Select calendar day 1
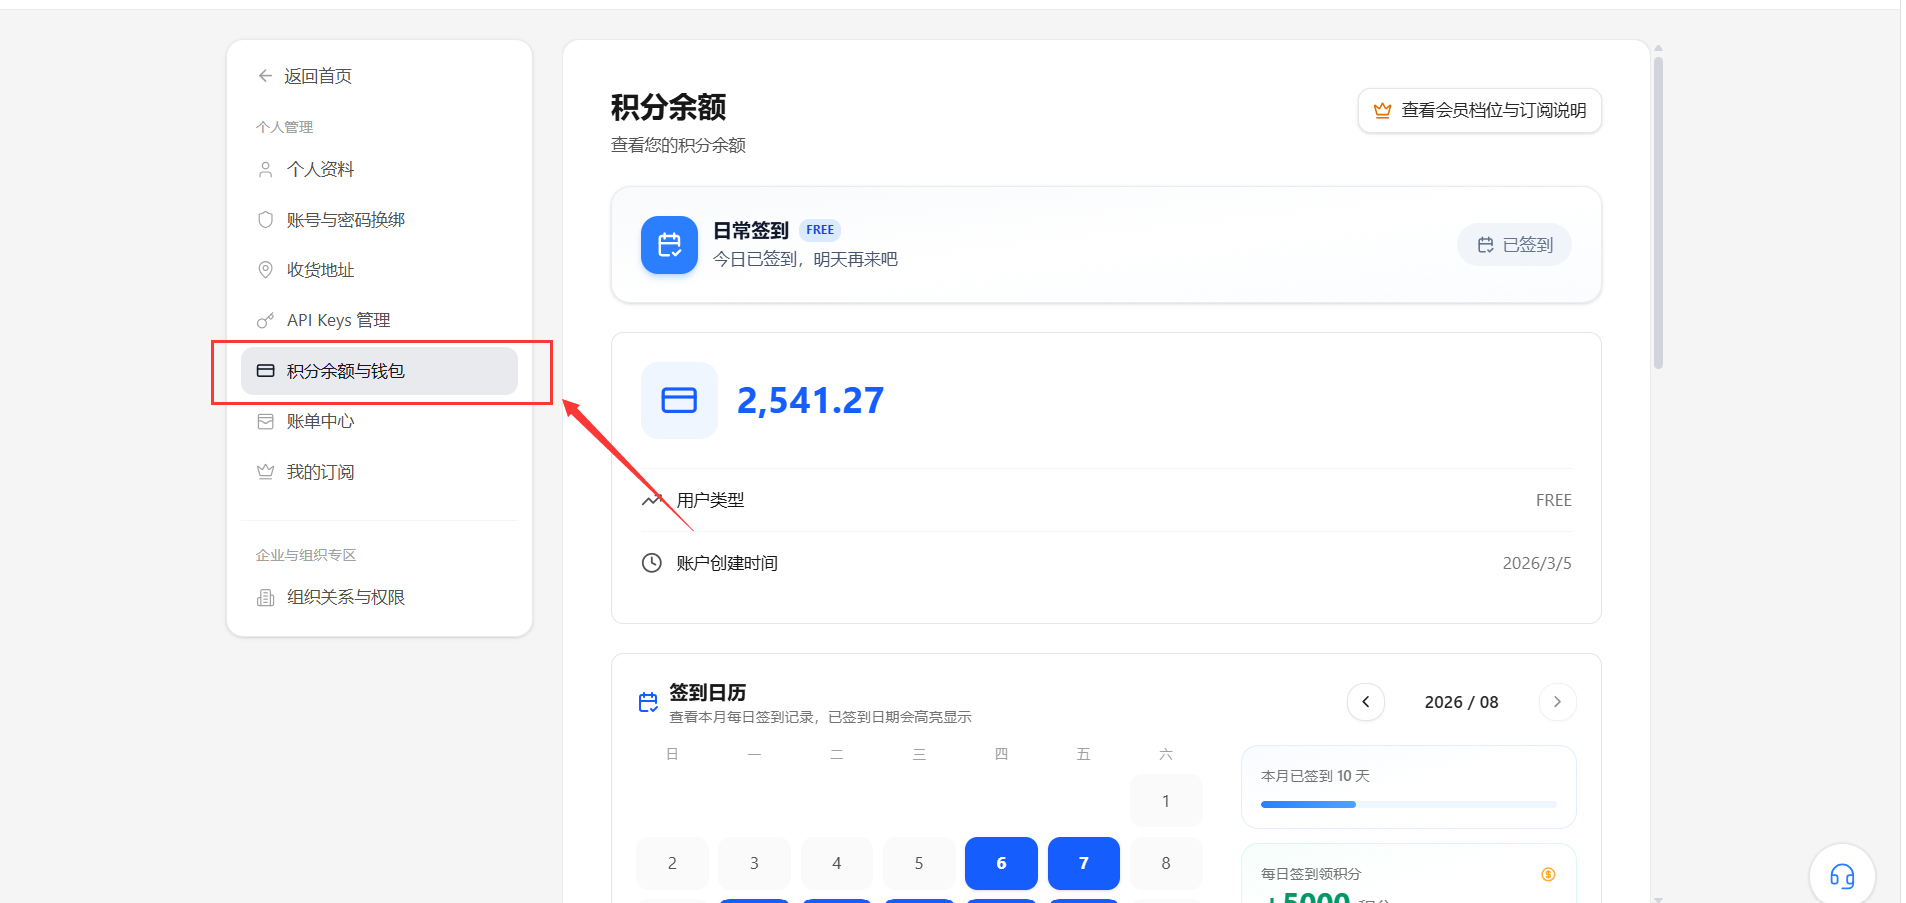 pos(1166,801)
